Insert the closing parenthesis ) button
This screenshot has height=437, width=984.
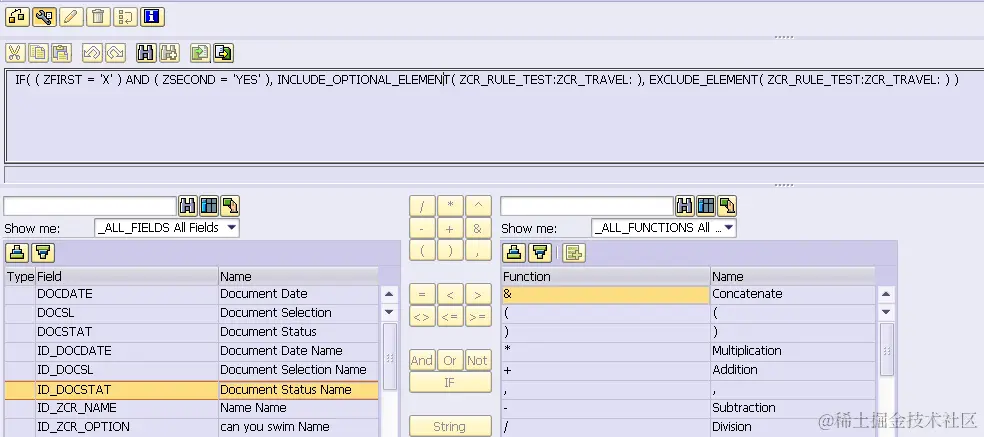pos(450,251)
